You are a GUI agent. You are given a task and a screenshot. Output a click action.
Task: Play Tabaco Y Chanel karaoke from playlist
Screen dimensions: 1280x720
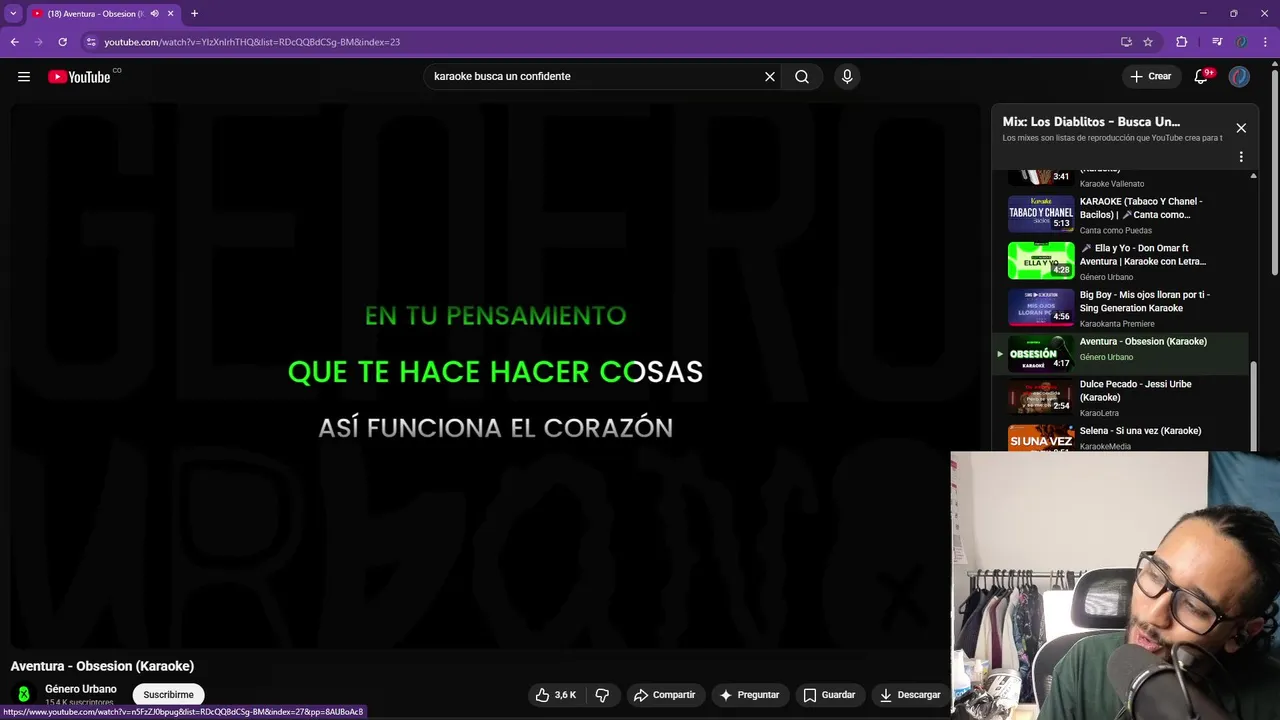click(1120, 215)
